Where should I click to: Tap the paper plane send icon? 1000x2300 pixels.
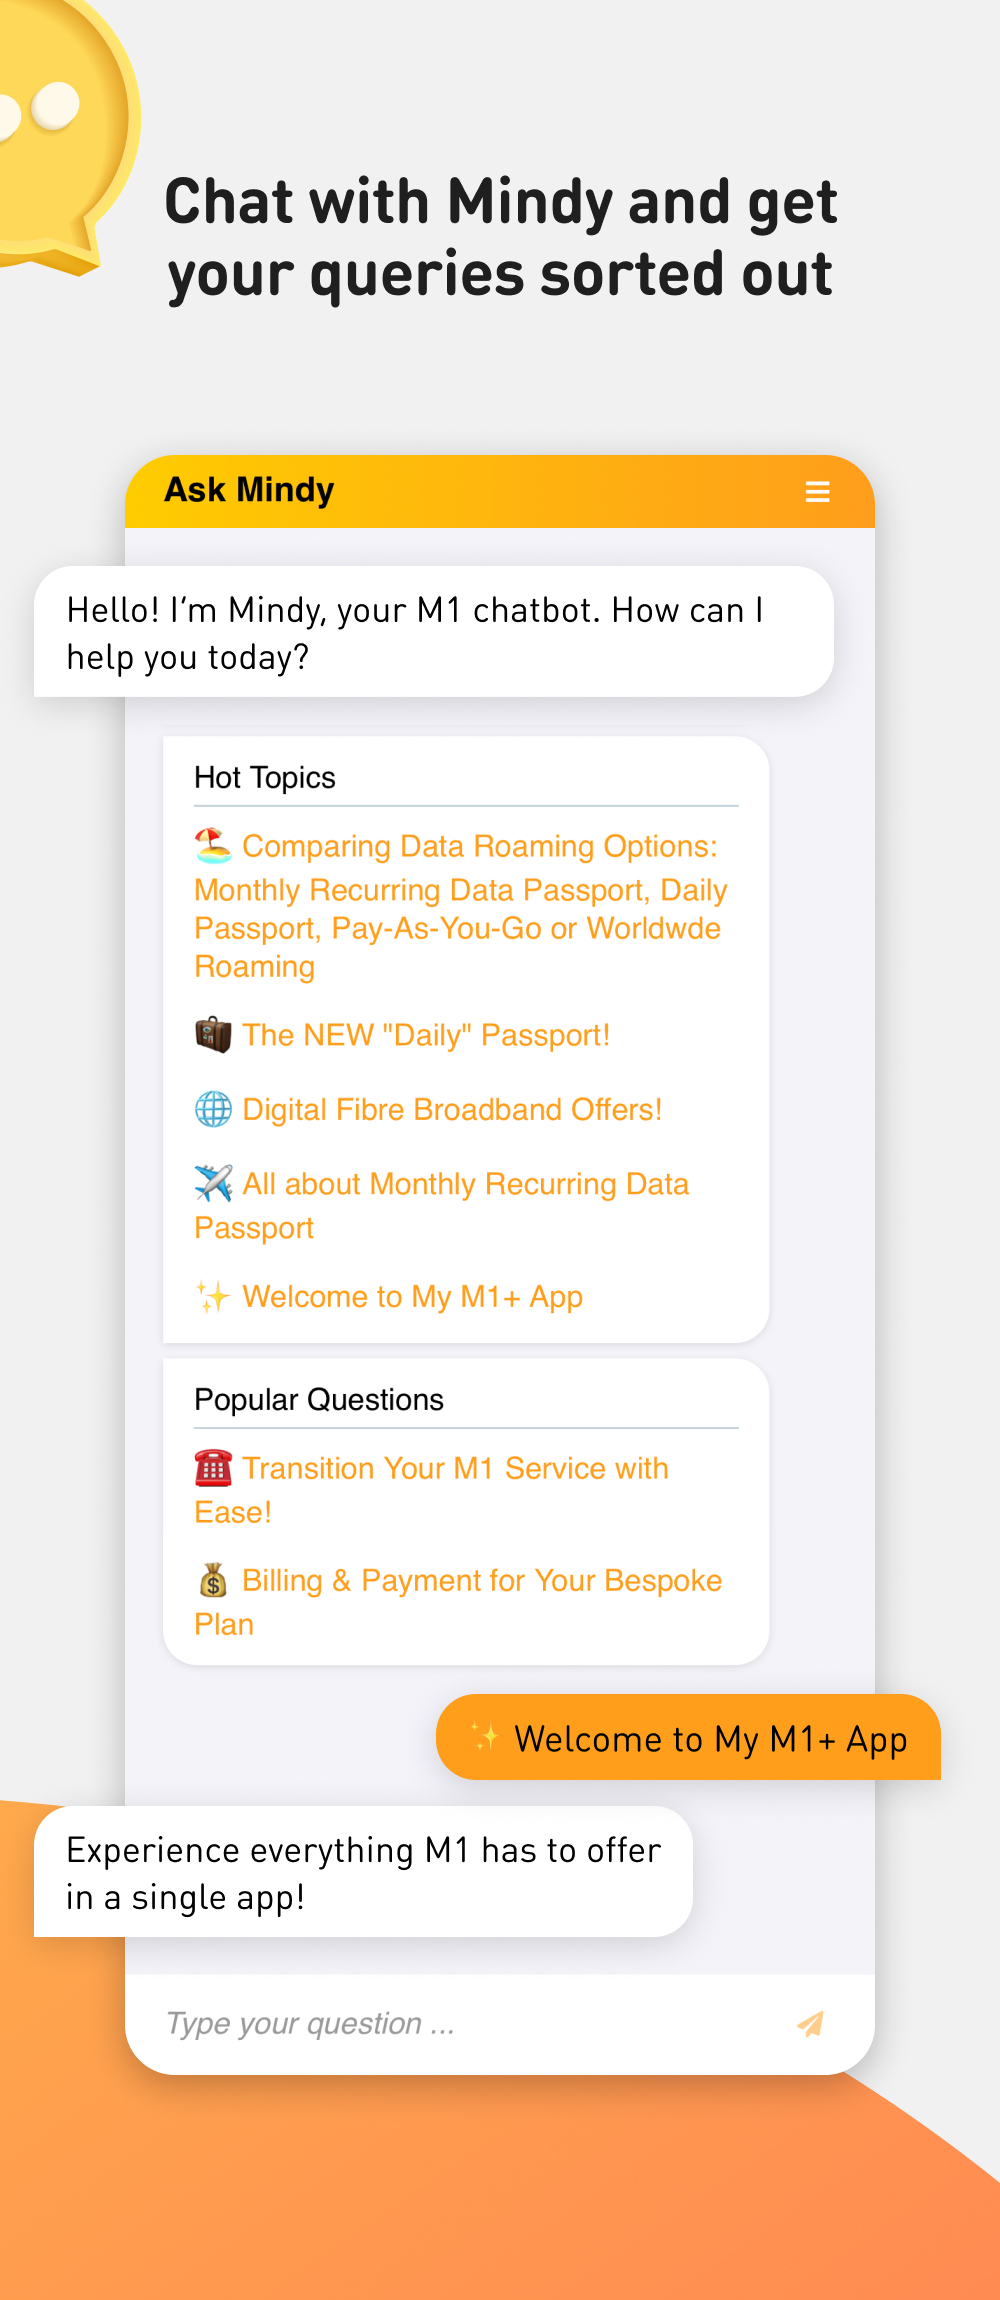pos(811,2023)
